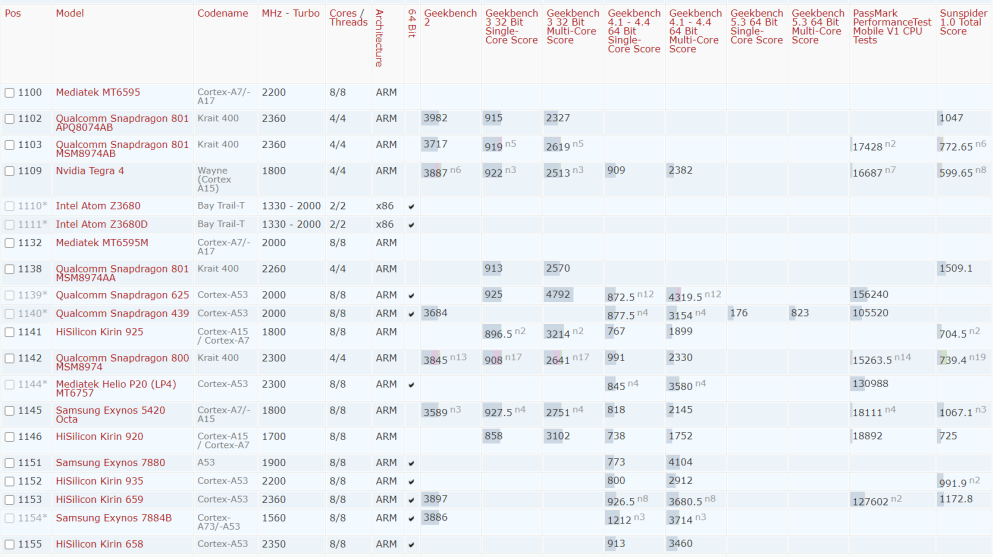Tick the checkbox for row 1100 Mediatek MT6595
The height and width of the screenshot is (557, 1000).
point(10,93)
